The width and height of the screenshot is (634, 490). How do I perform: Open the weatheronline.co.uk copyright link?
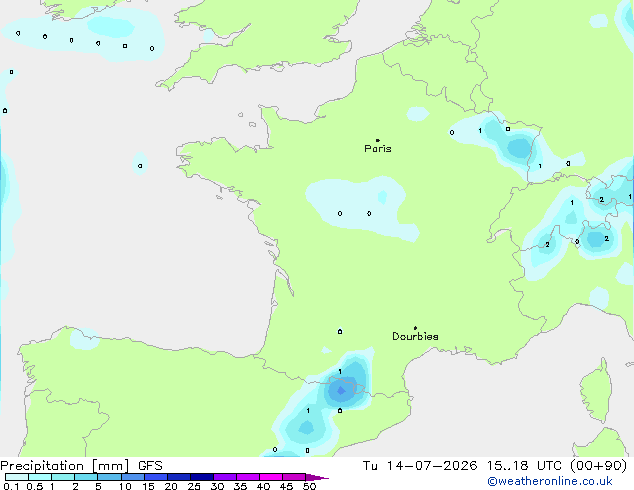coord(550,481)
